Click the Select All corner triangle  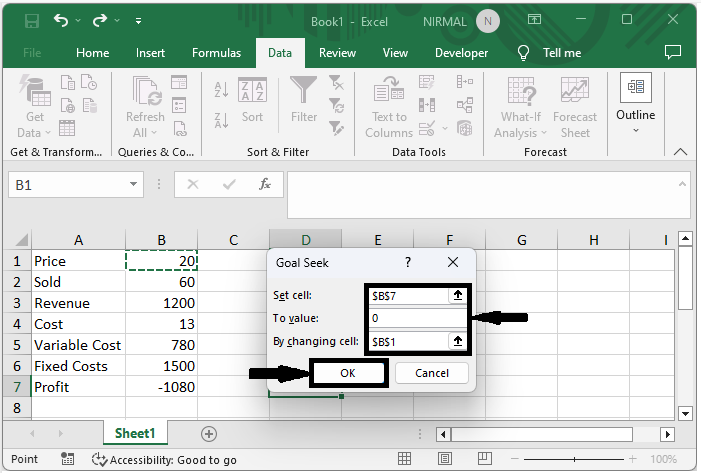click(21, 240)
